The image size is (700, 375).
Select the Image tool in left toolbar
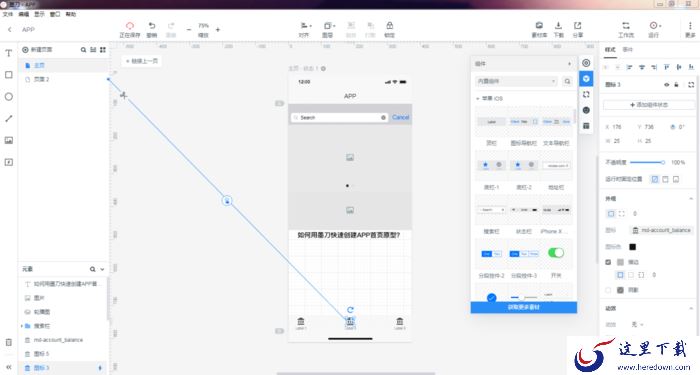(x=8, y=140)
